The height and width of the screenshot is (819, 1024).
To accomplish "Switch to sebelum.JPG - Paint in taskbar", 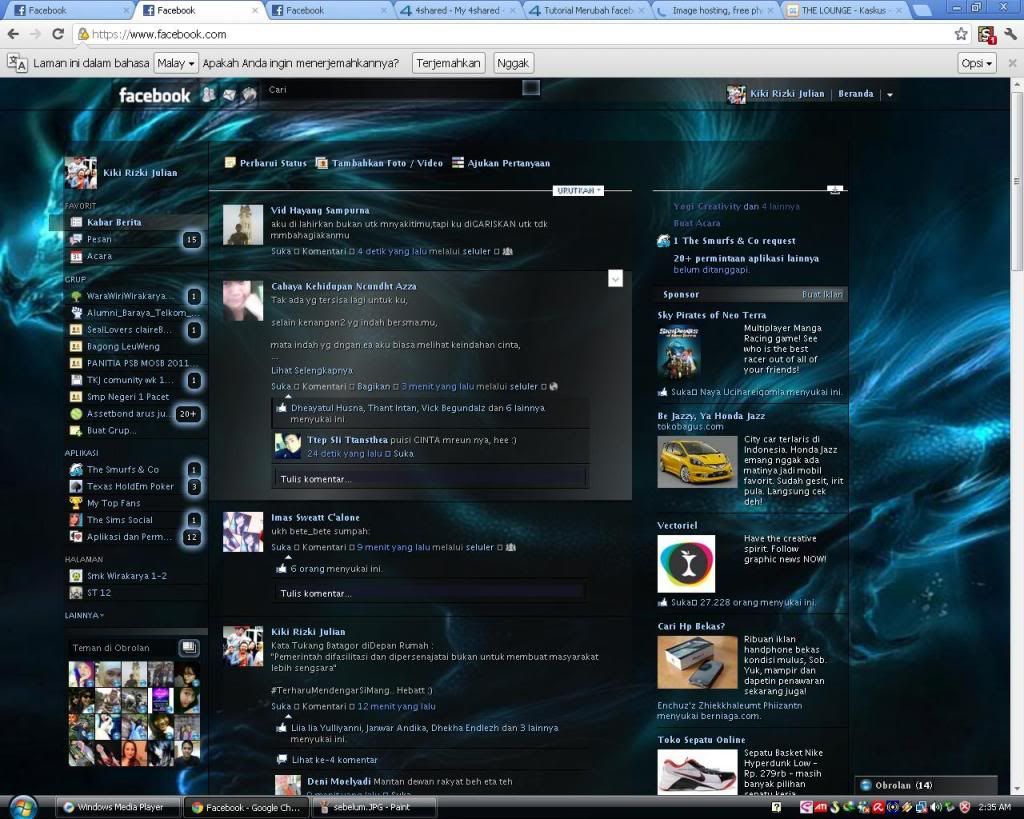I will 374,807.
